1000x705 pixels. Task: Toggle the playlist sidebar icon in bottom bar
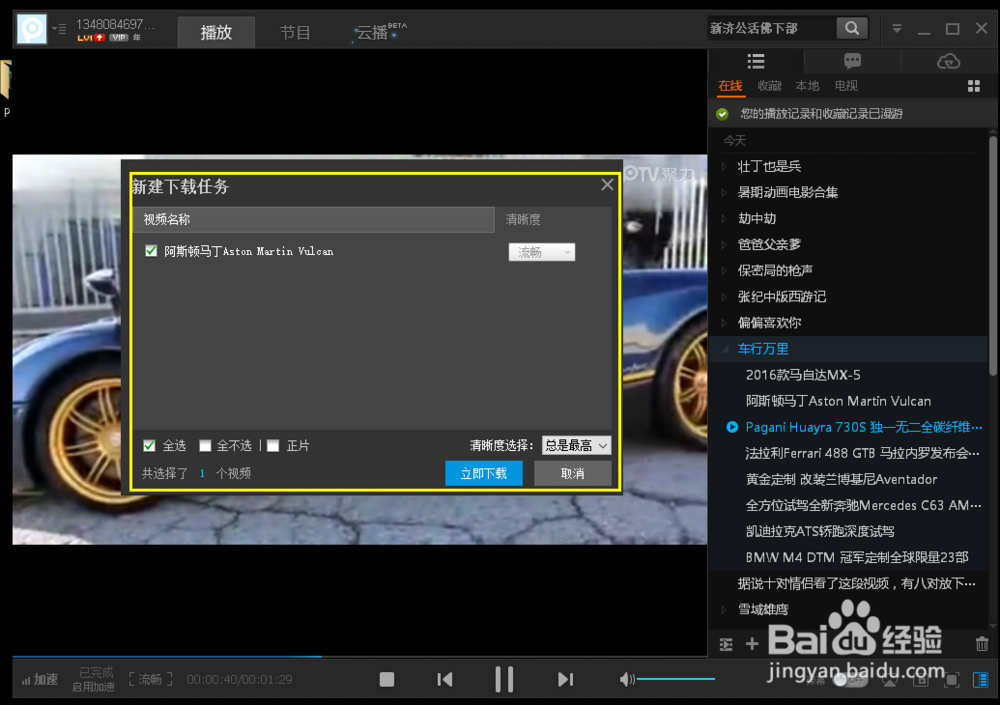pos(980,680)
